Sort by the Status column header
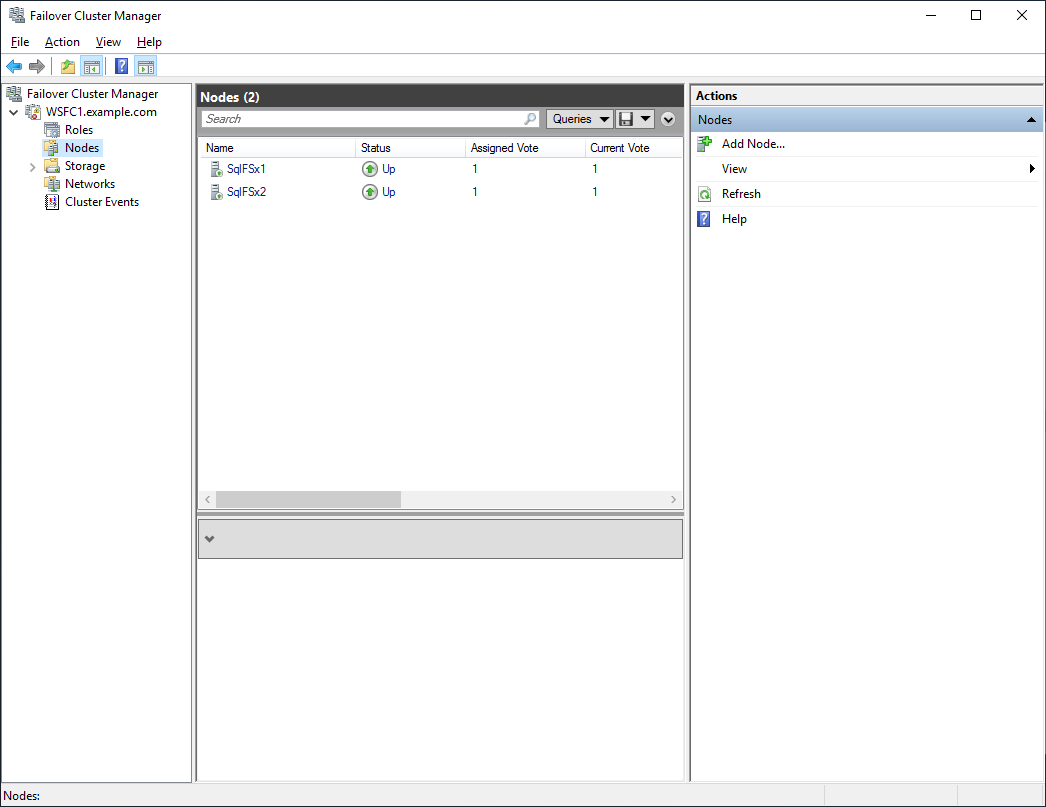The image size is (1046, 807). tap(410, 148)
